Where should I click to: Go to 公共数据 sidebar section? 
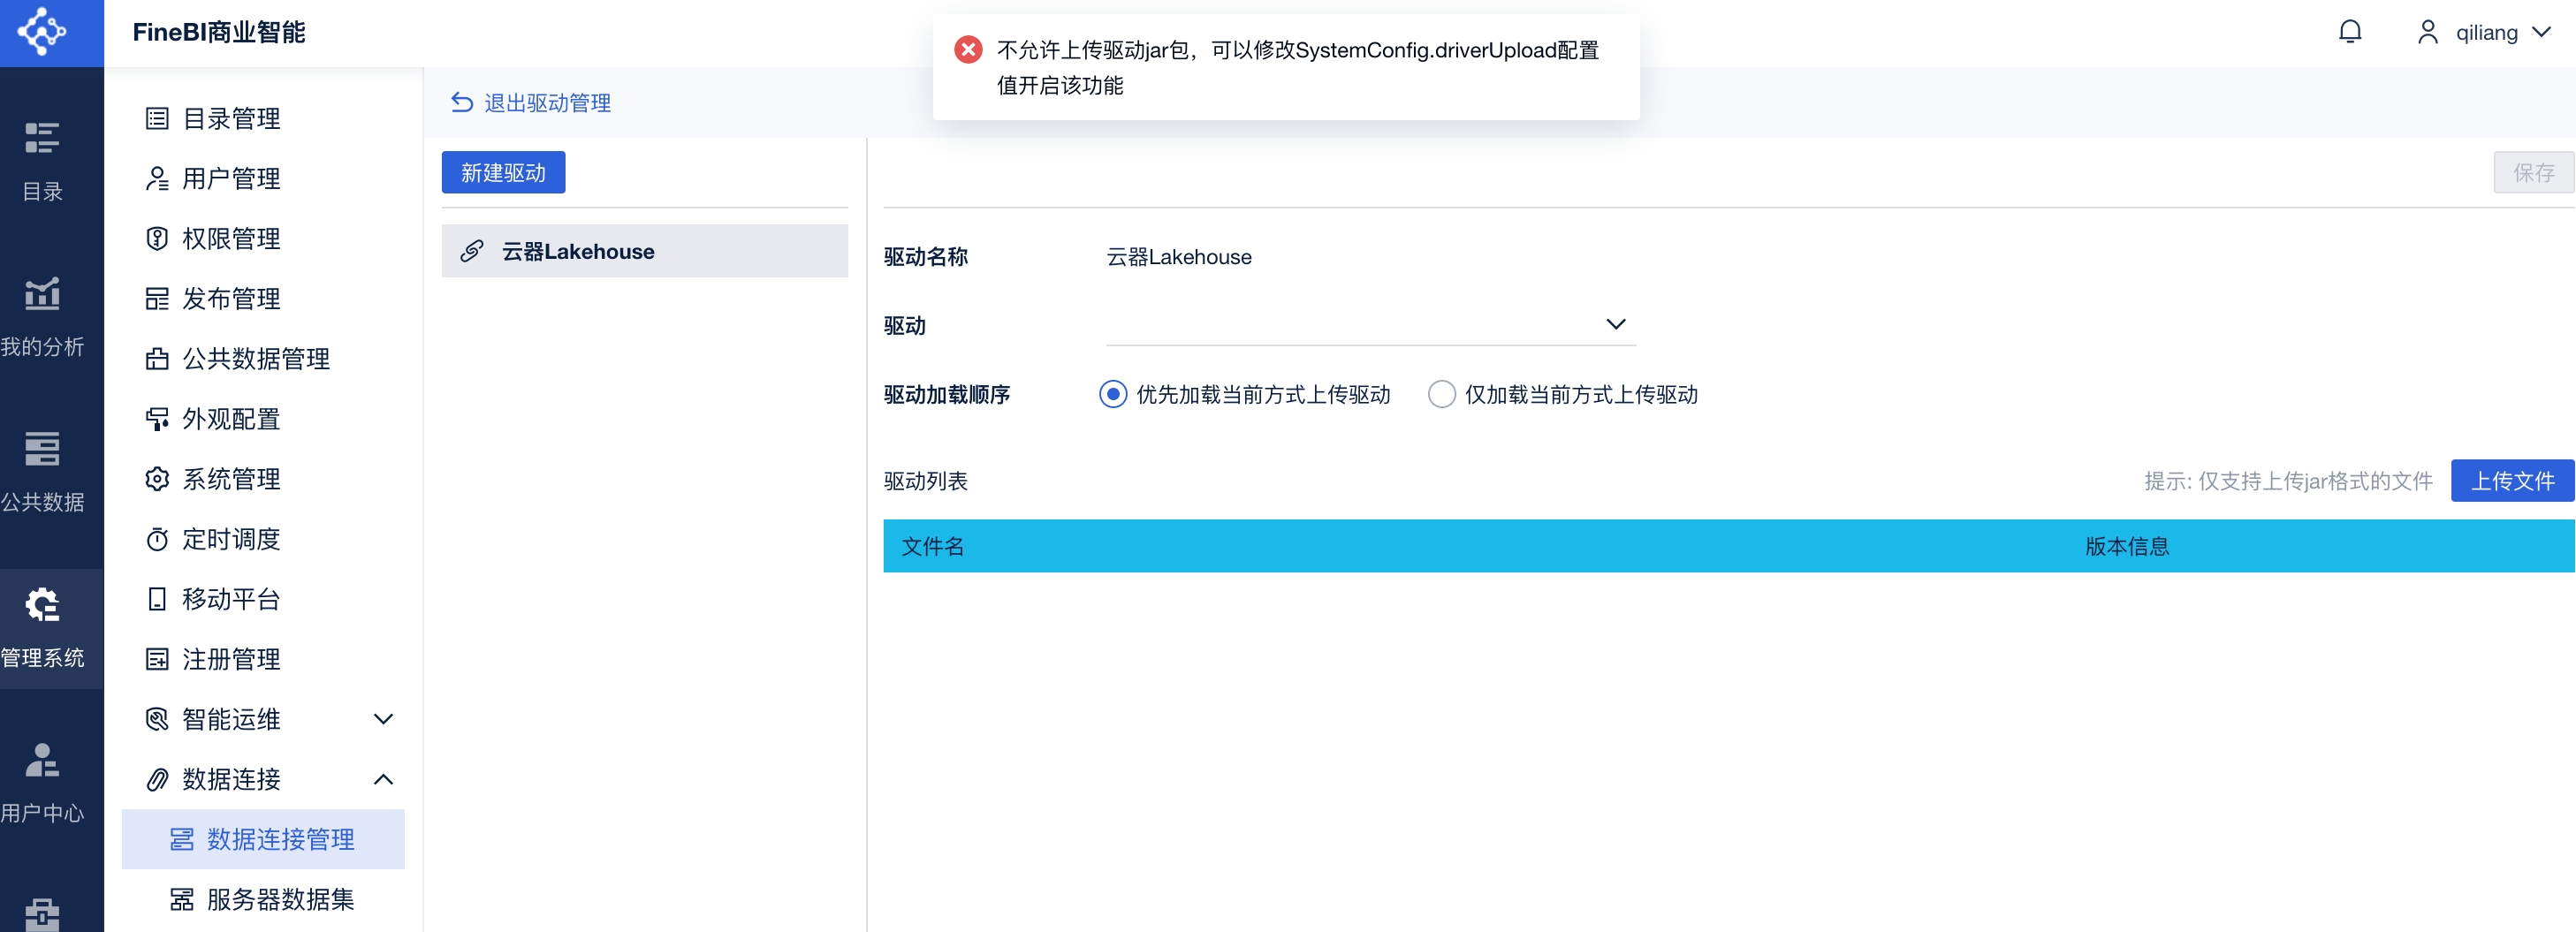42,471
